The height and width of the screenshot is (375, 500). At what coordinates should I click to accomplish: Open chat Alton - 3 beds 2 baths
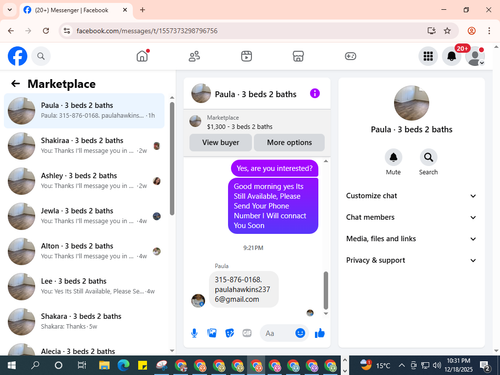click(84, 251)
